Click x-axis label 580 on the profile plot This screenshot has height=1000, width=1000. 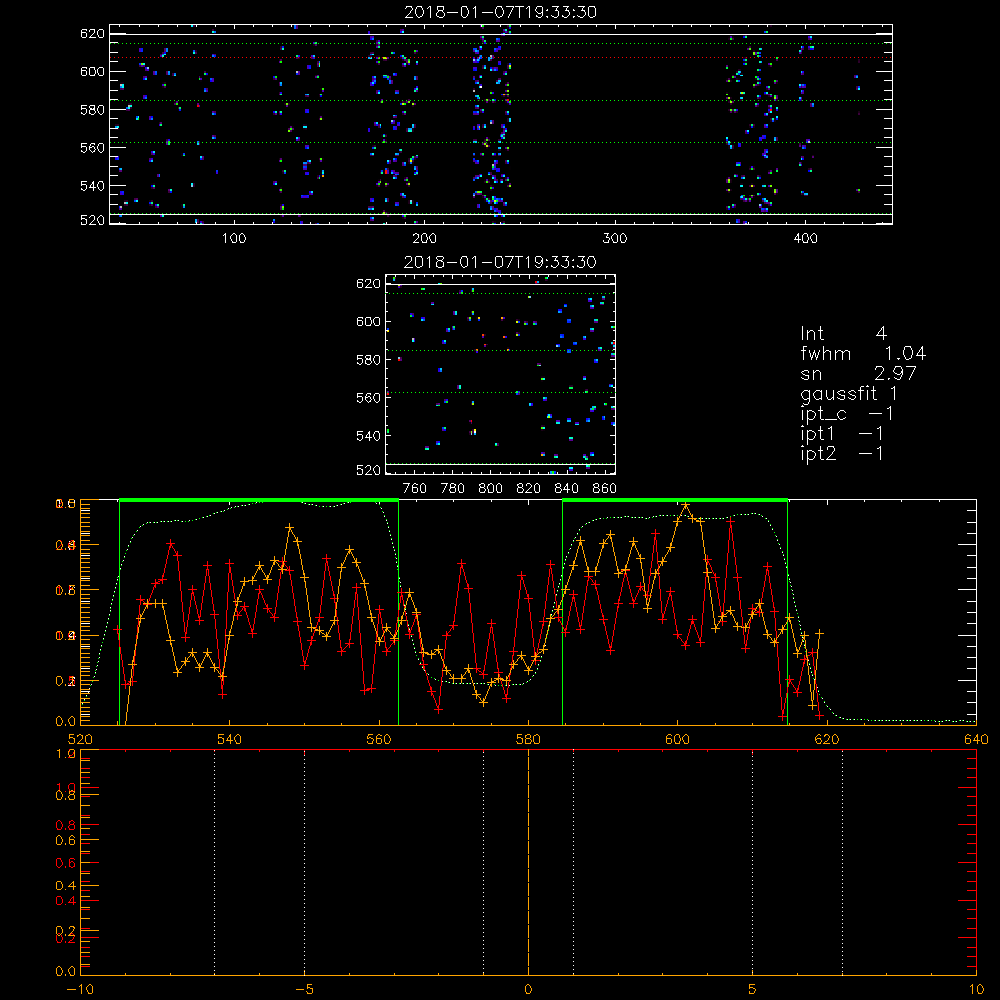(x=528, y=740)
